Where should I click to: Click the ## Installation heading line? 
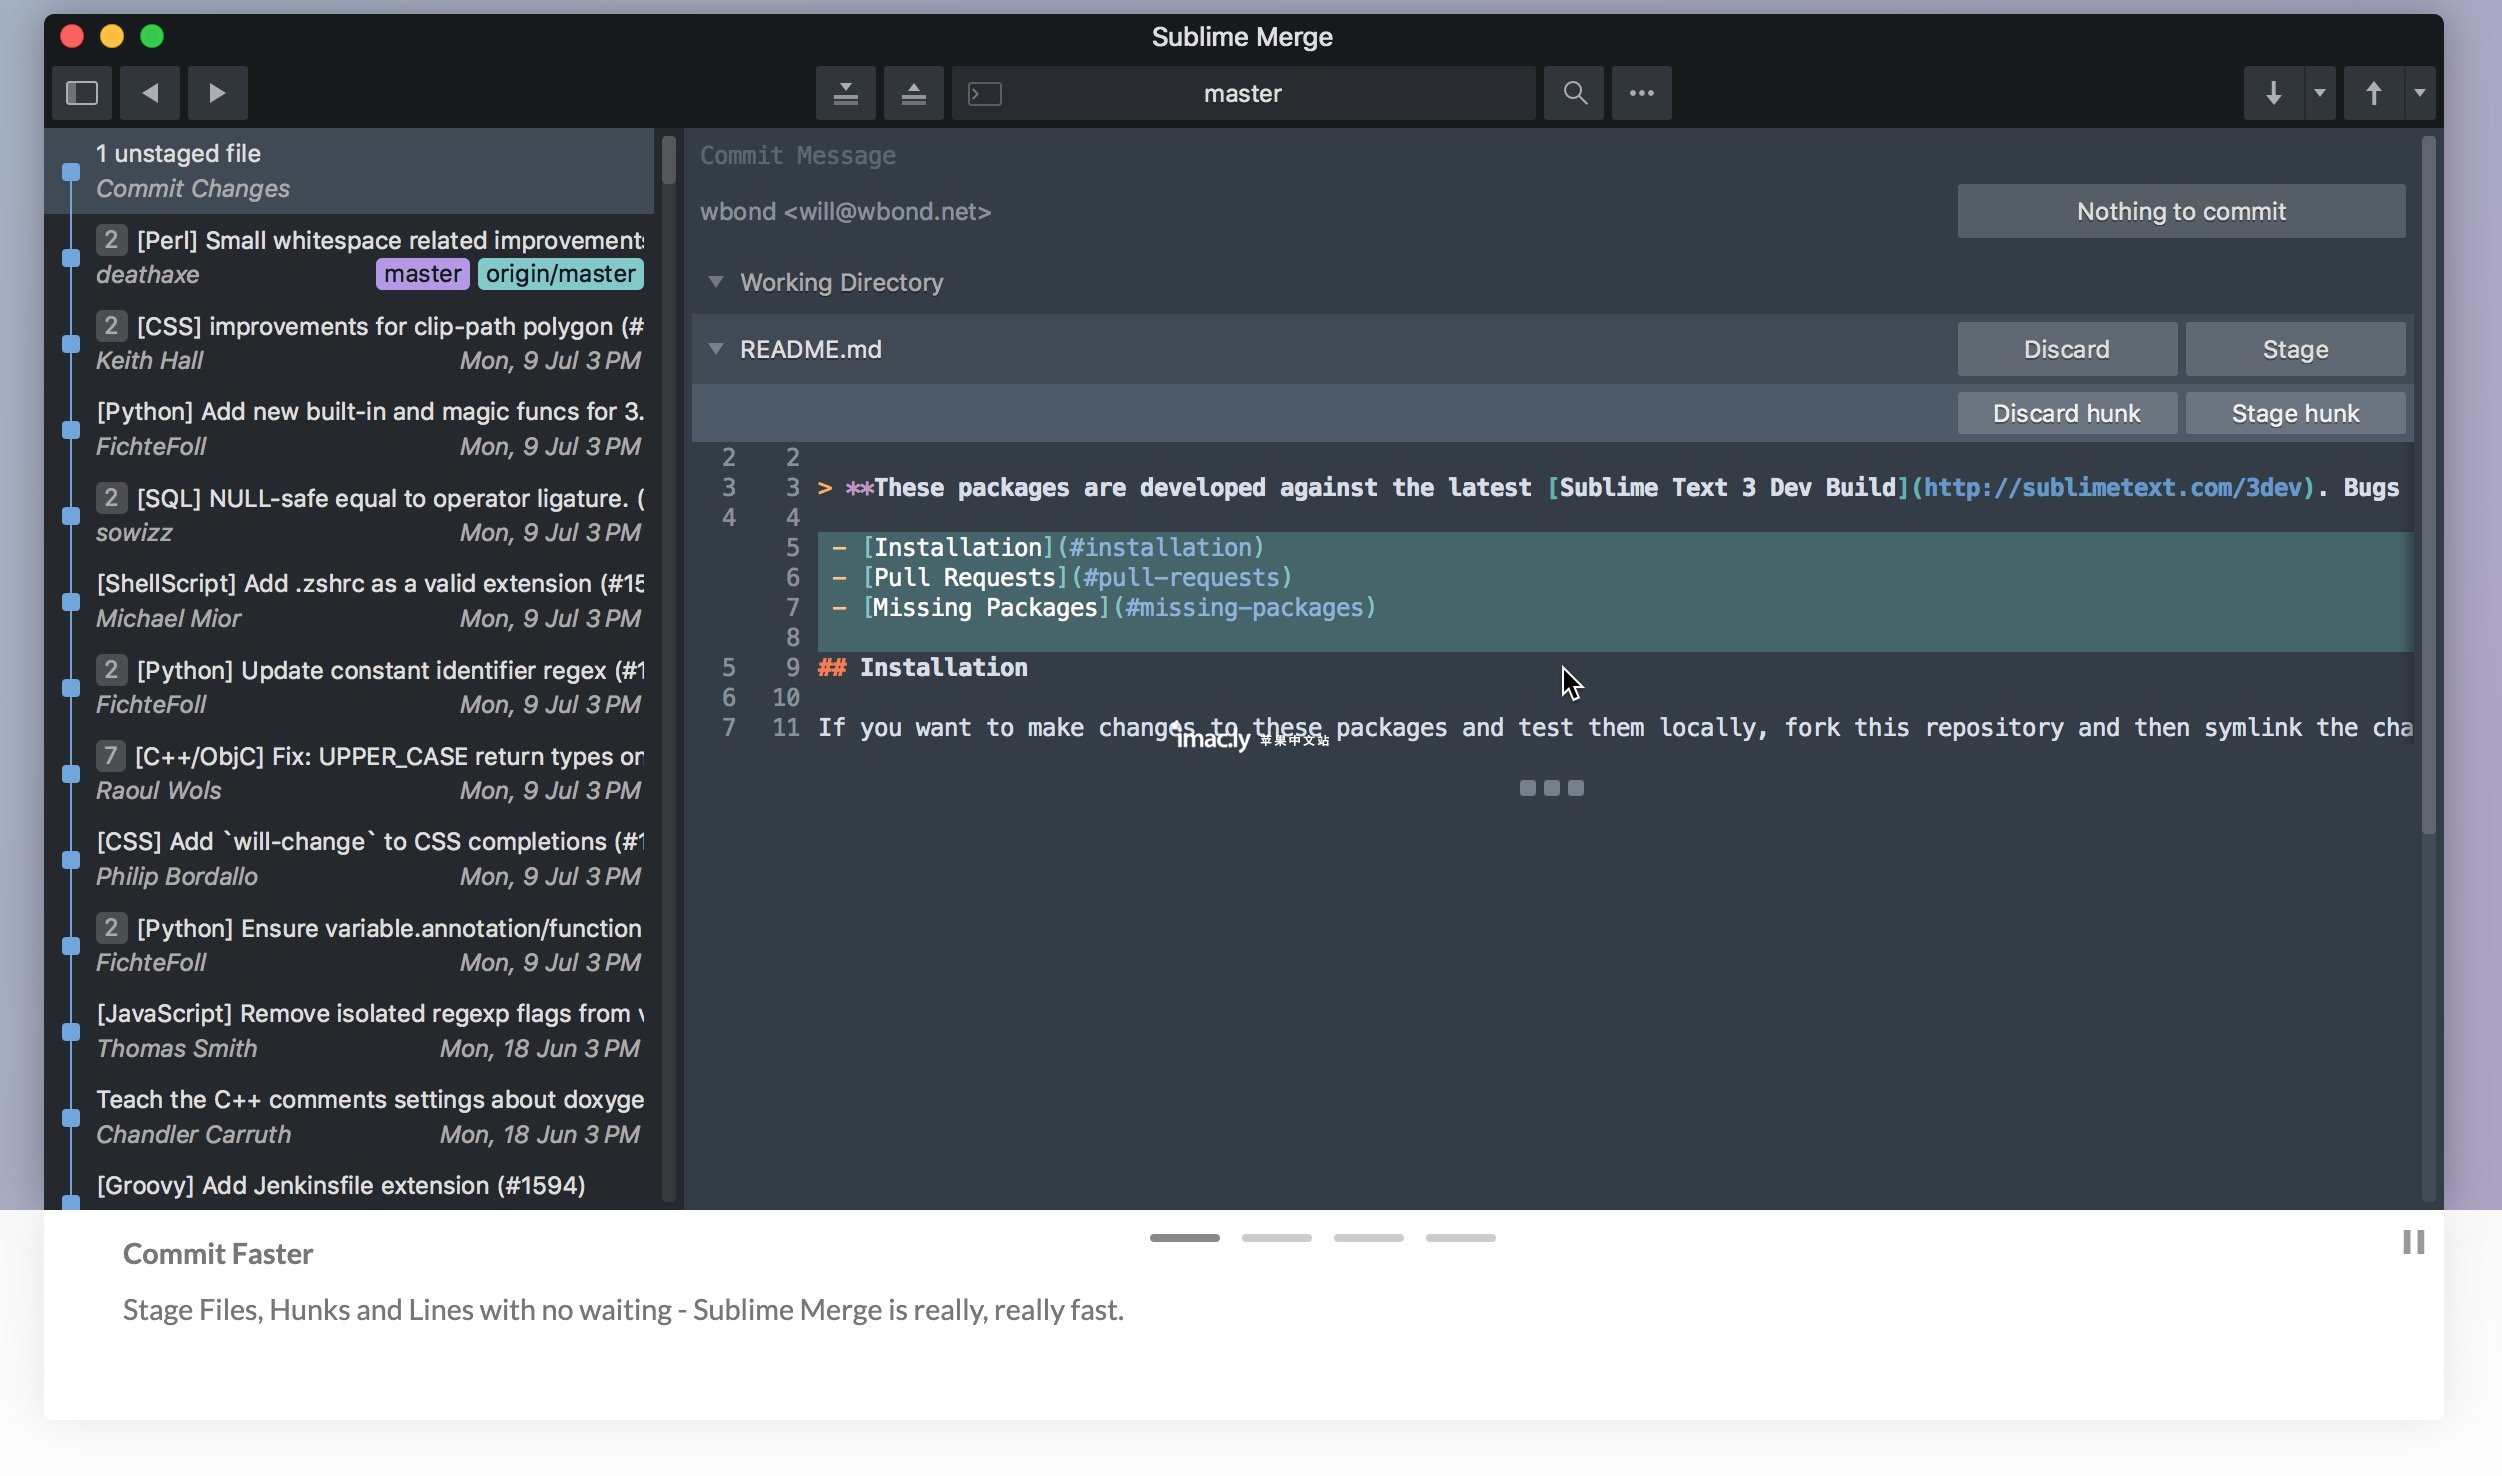pyautogui.click(x=922, y=668)
